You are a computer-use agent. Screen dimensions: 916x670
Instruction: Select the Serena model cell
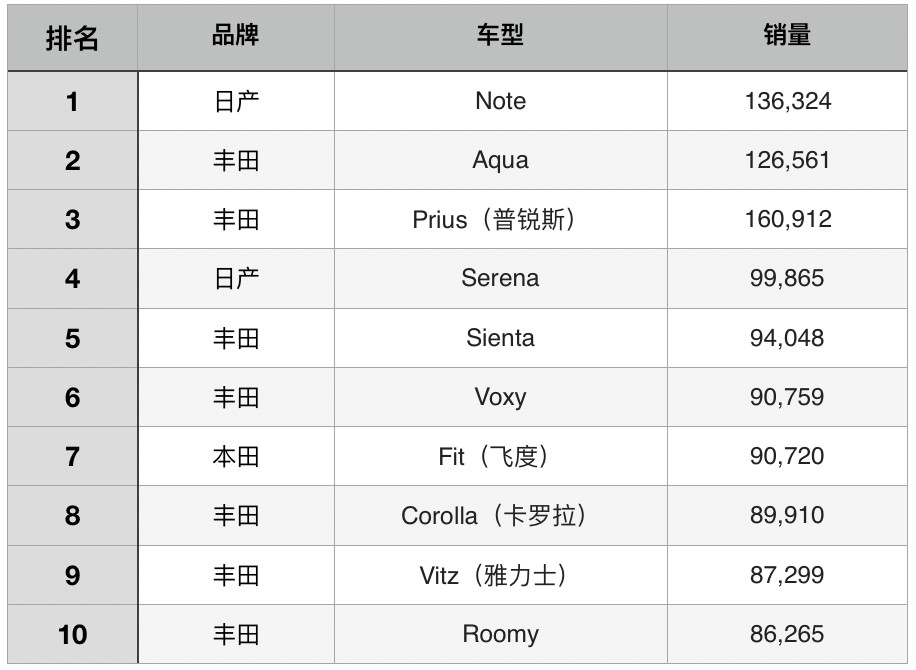[x=500, y=278]
